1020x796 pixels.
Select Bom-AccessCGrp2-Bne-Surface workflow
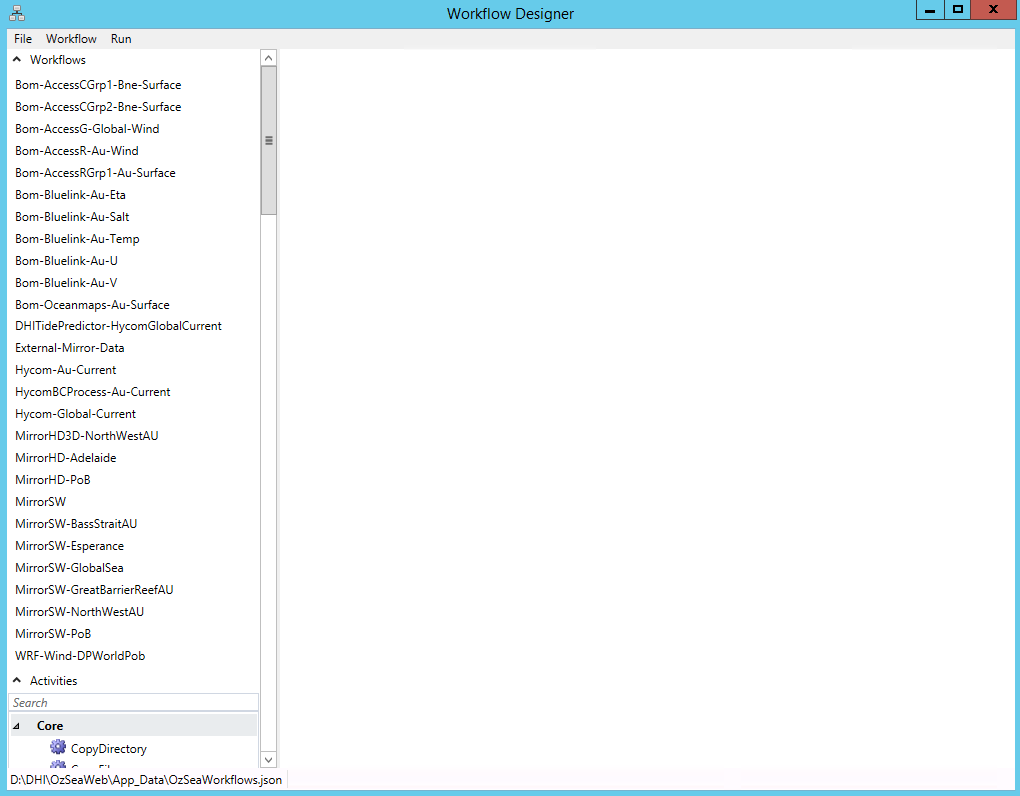pos(98,107)
